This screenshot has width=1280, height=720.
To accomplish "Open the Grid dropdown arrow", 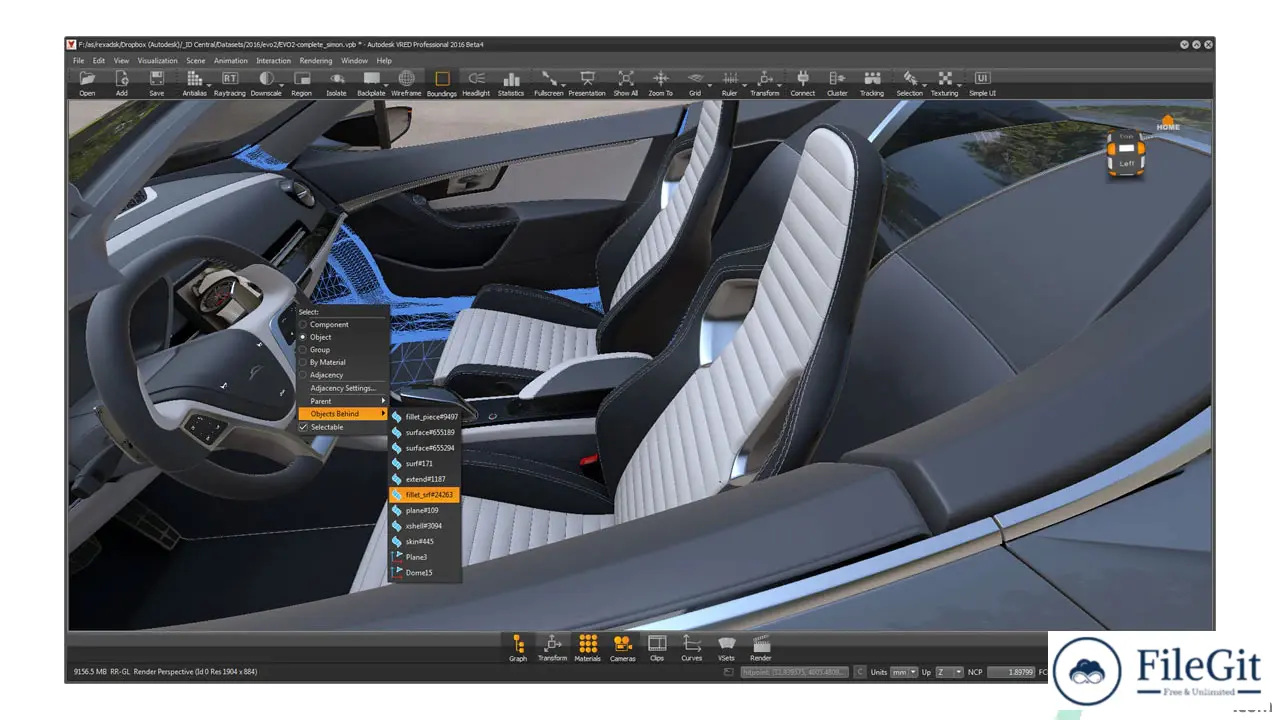I will [710, 86].
